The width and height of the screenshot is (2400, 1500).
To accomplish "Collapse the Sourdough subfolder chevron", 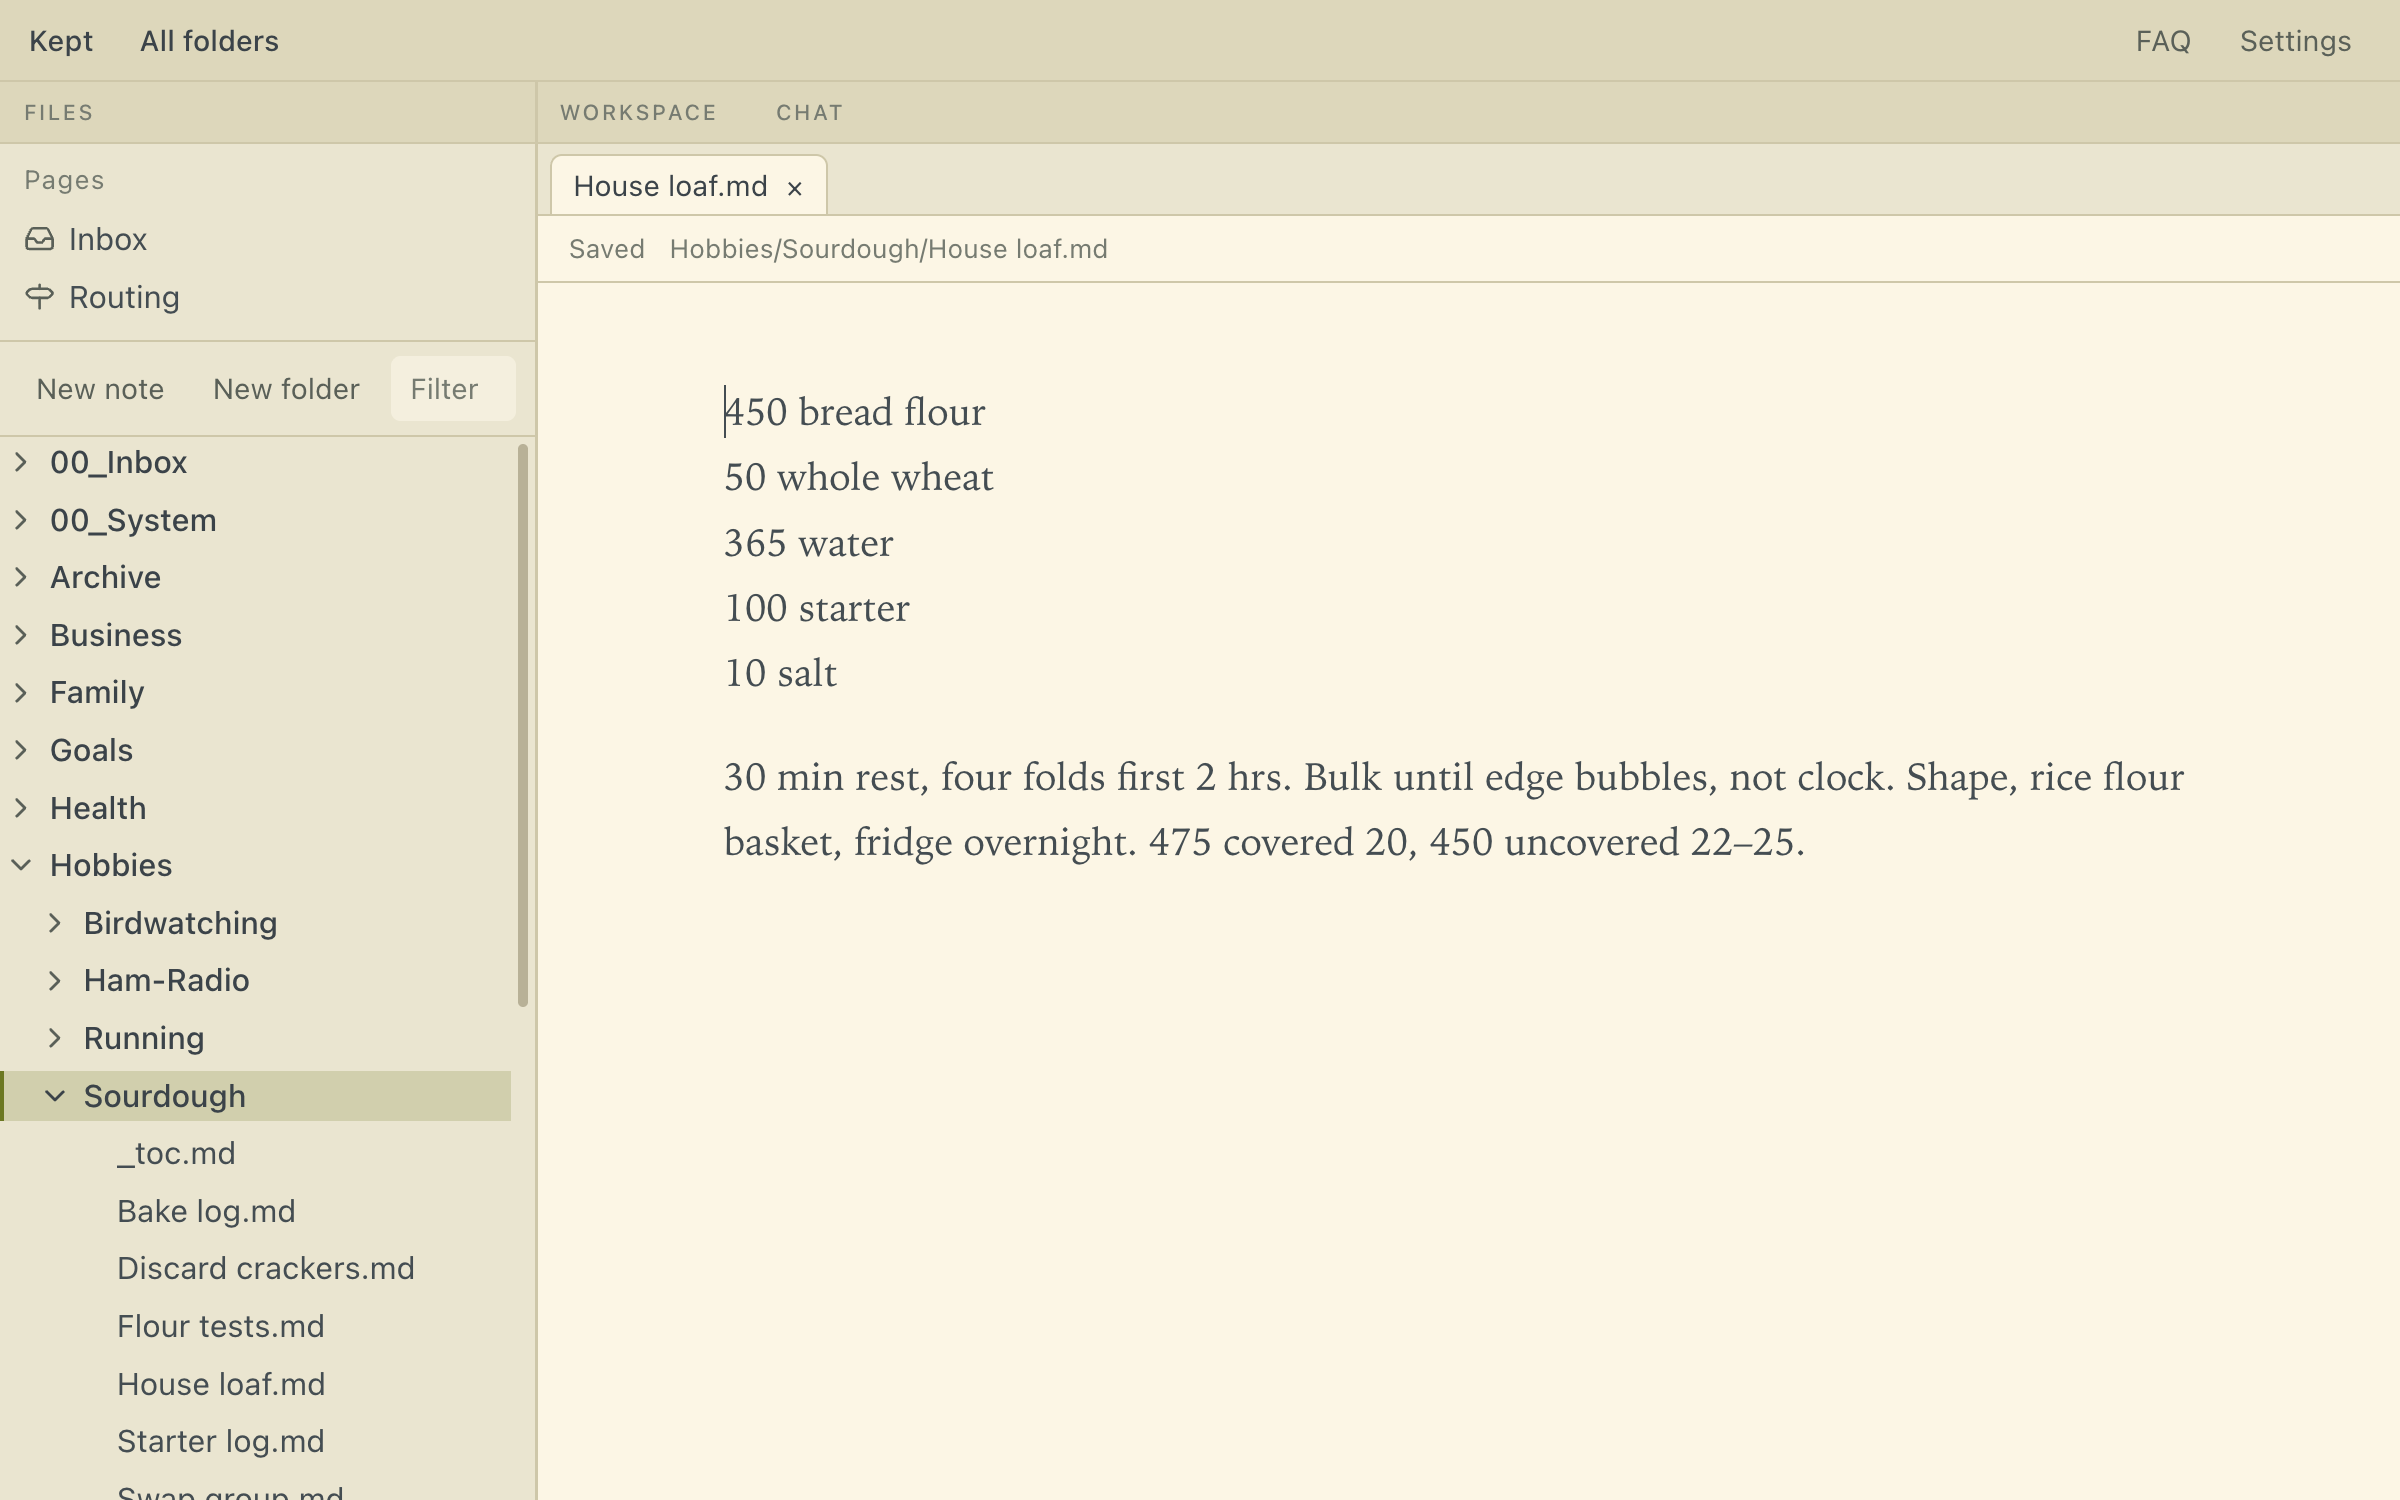I will [55, 1096].
